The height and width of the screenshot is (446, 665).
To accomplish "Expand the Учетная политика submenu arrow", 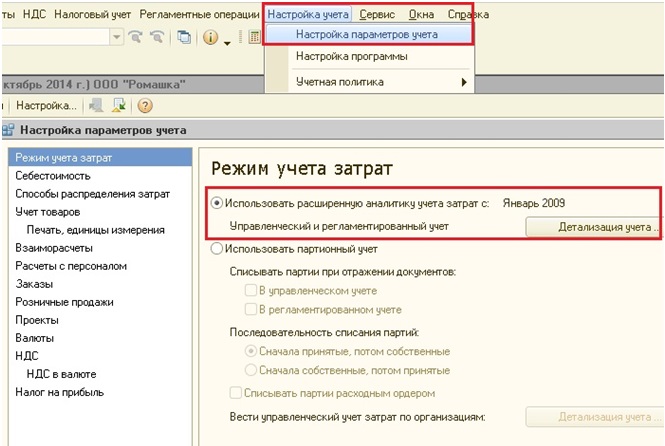I will pyautogui.click(x=464, y=82).
